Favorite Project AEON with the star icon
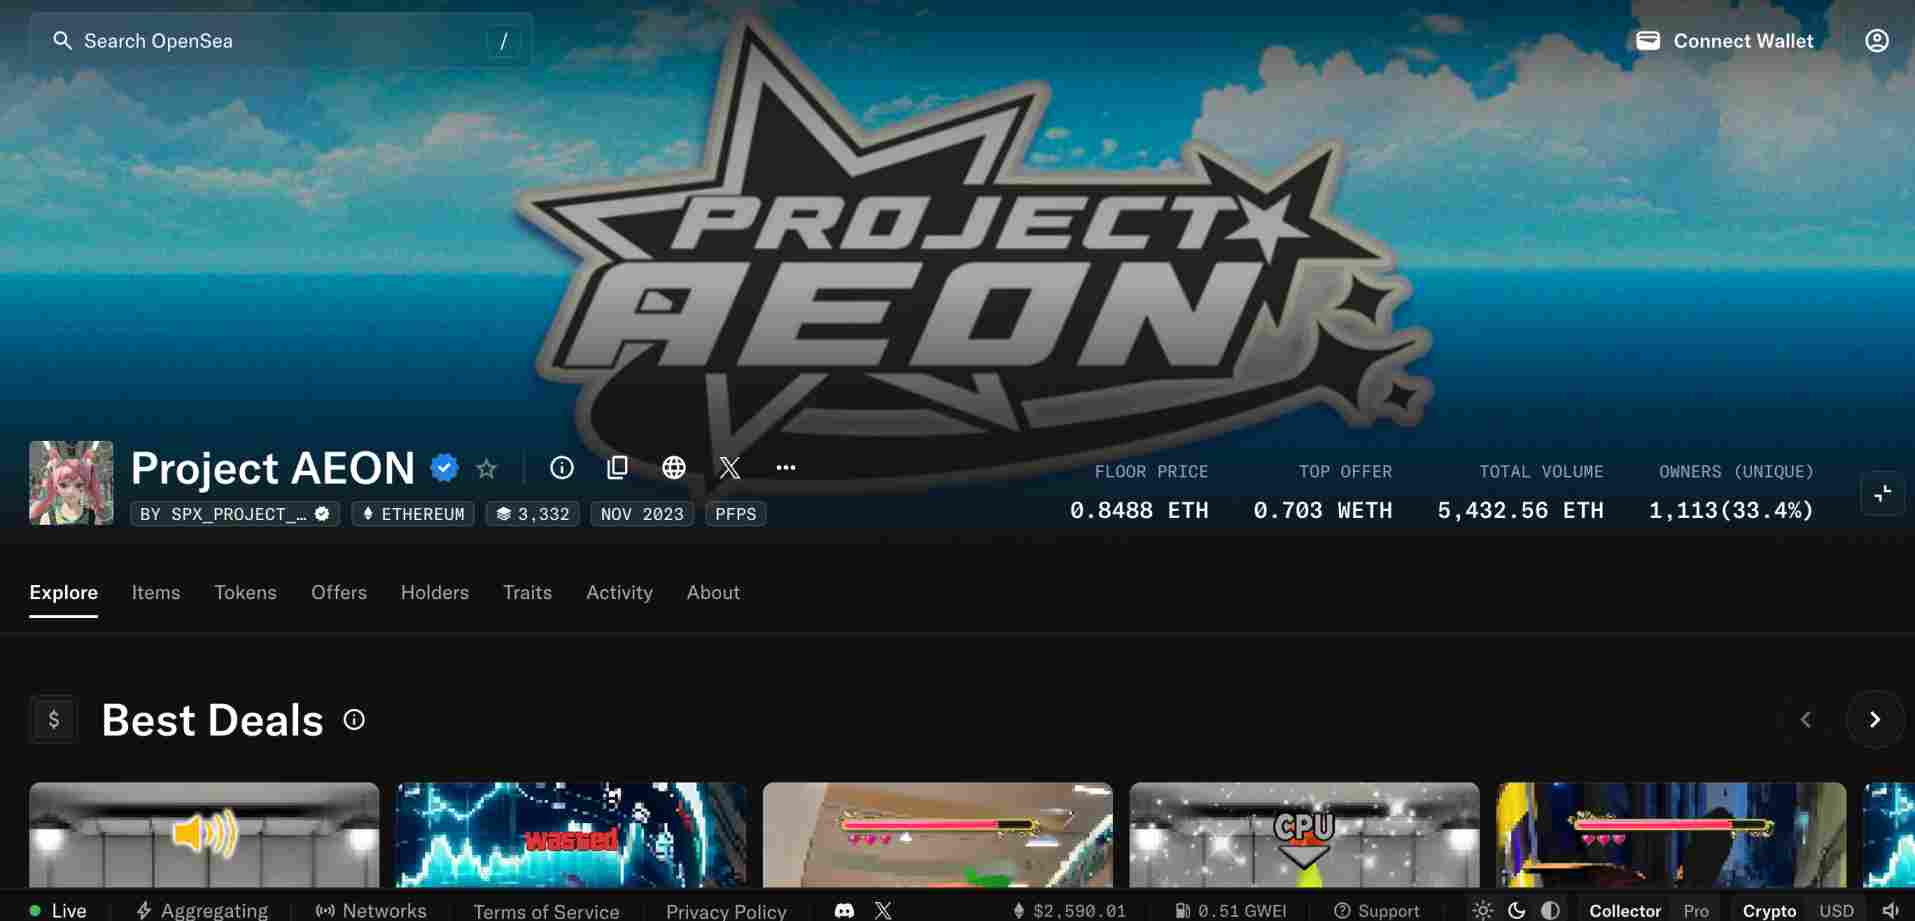 (487, 468)
